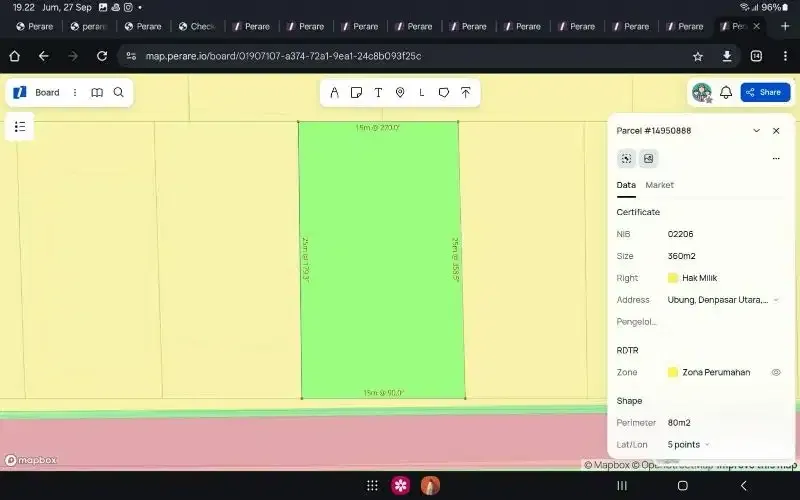Select the sticky note tool
This screenshot has width=800, height=500.
point(356,92)
